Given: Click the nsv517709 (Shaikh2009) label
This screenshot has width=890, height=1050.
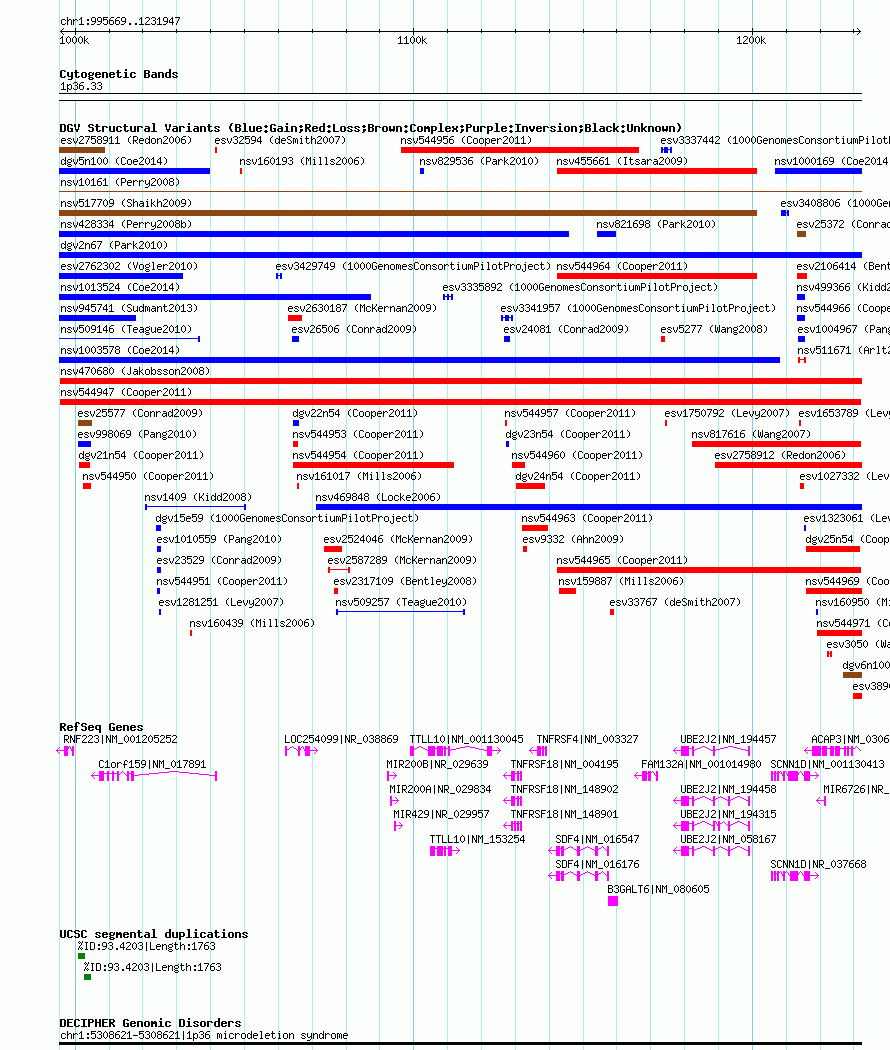Looking at the screenshot, I should pos(126,203).
